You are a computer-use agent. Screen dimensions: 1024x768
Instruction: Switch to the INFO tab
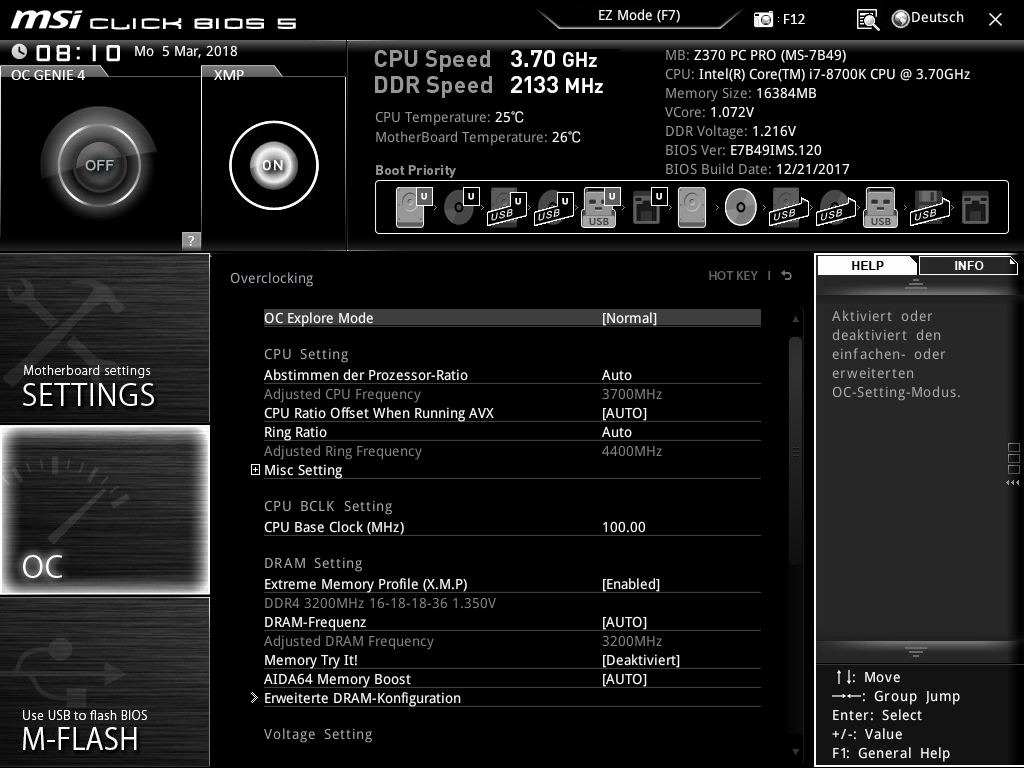tap(968, 265)
